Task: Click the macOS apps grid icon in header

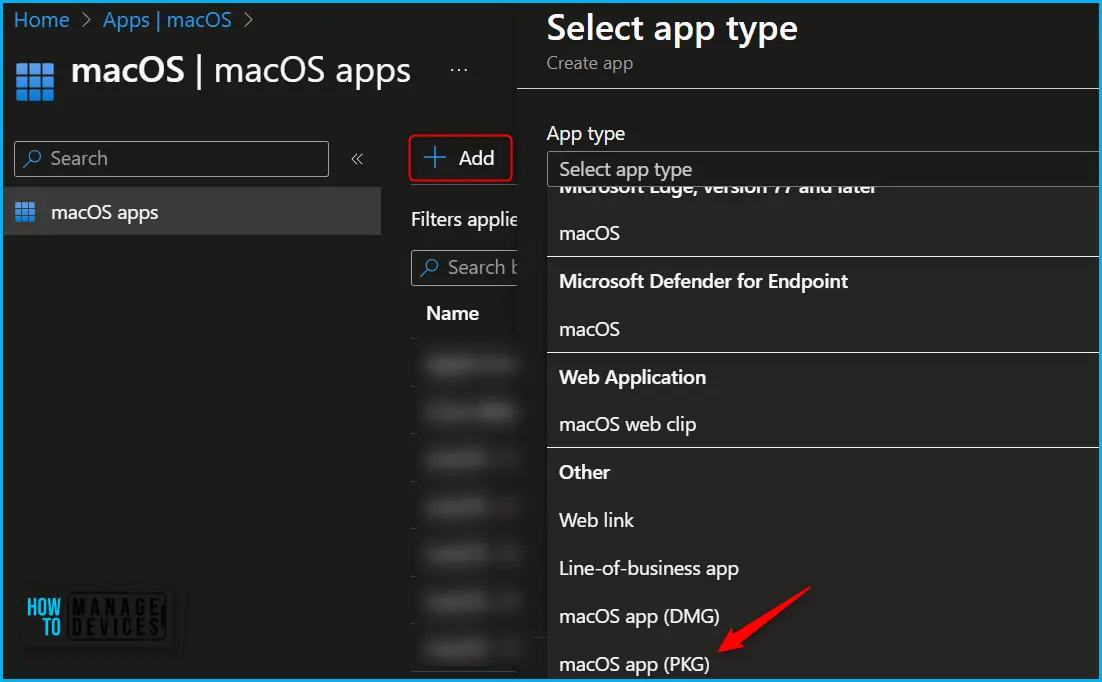Action: (34, 82)
